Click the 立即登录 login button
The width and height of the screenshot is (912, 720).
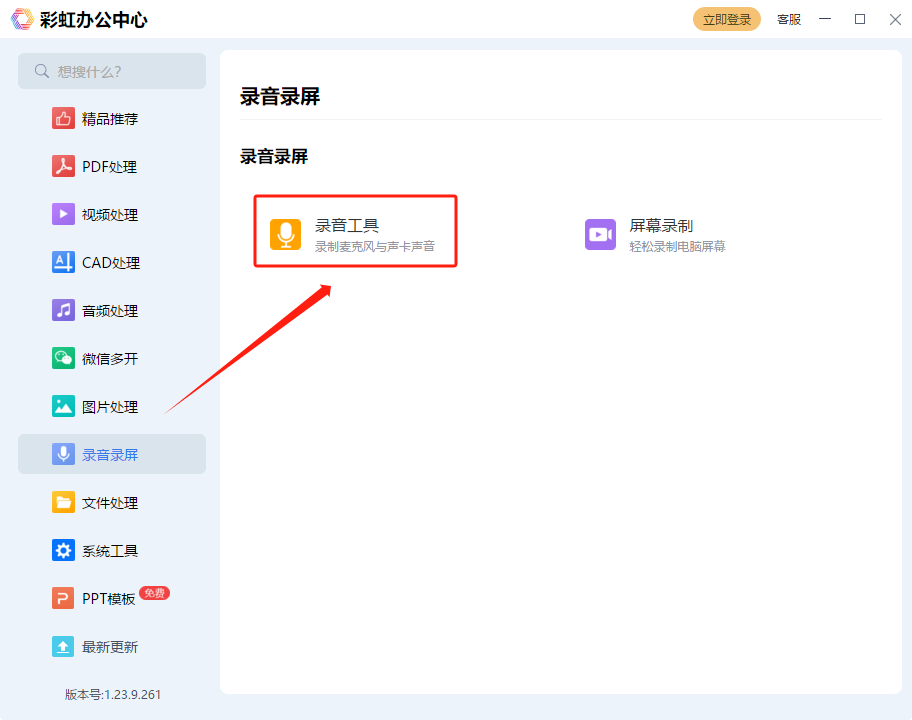[726, 19]
